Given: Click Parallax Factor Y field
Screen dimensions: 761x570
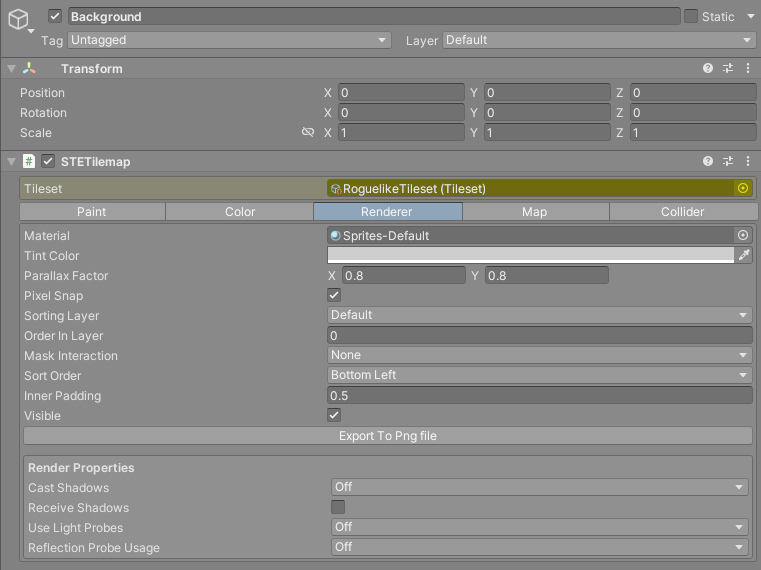Looking at the screenshot, I should (546, 275).
